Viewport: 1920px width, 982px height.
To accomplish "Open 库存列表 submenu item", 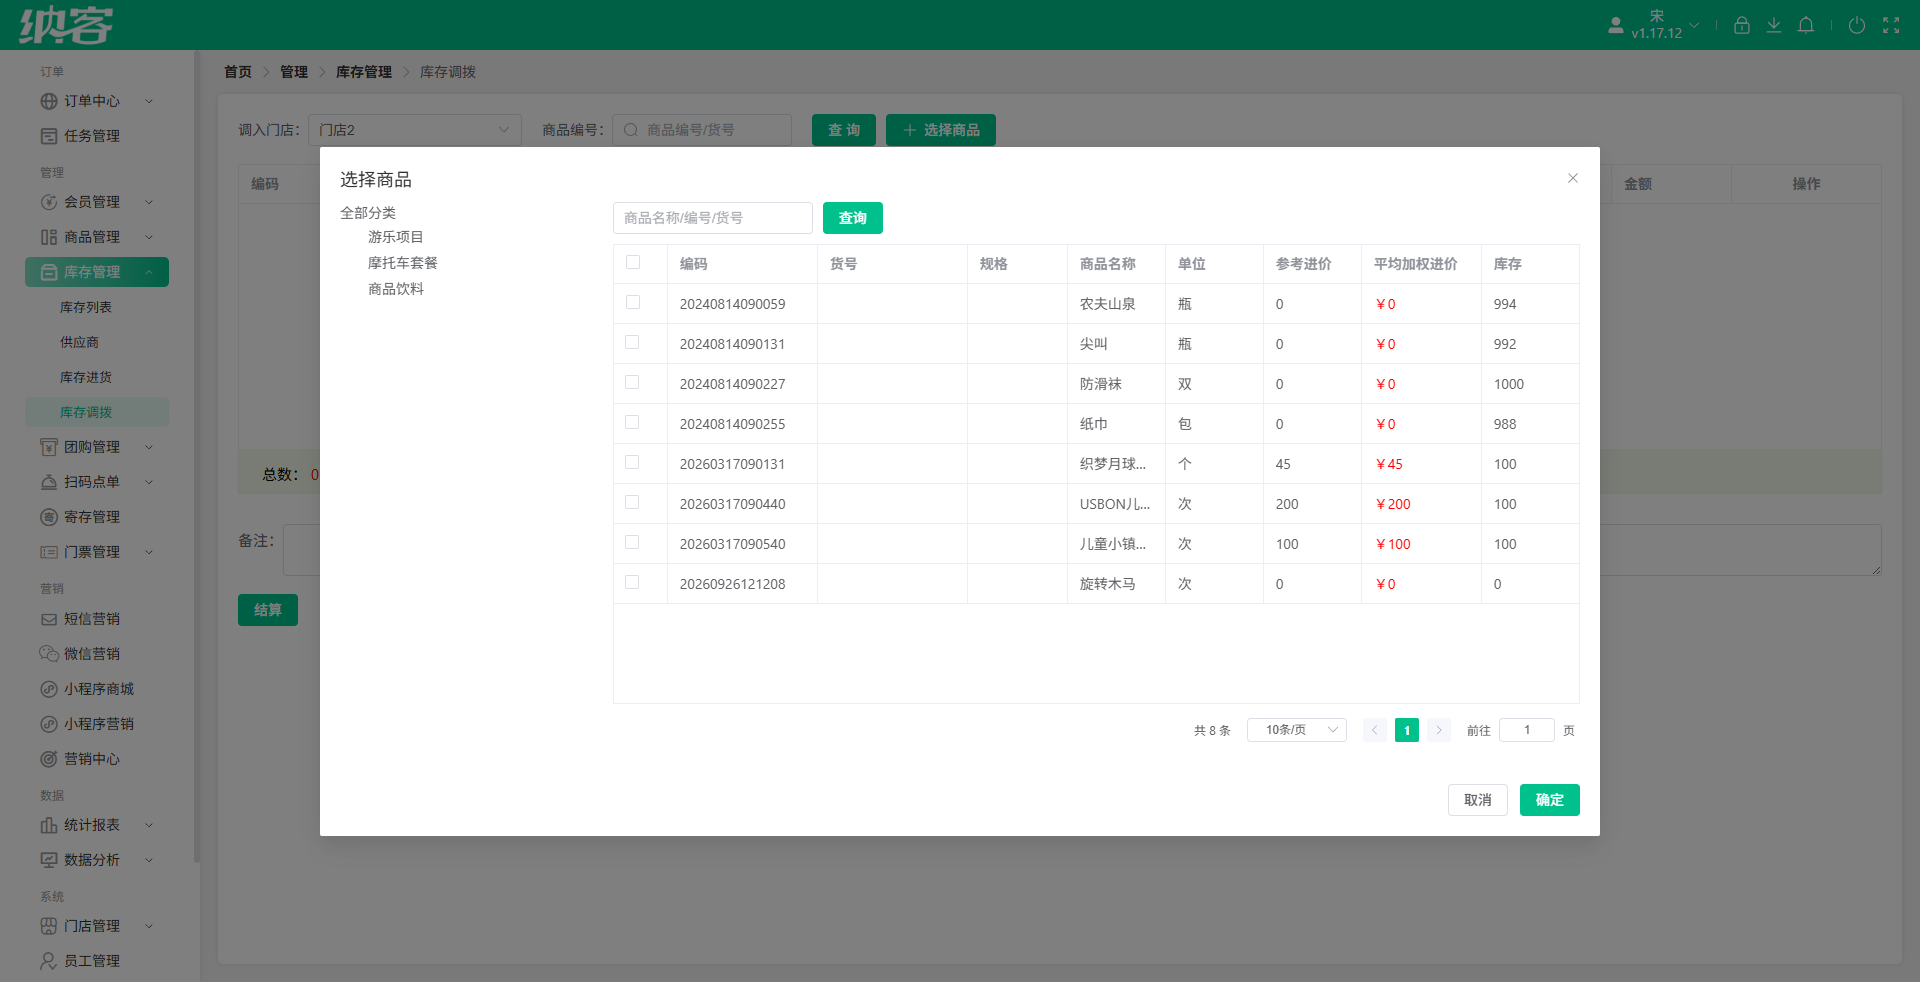I will coord(86,307).
